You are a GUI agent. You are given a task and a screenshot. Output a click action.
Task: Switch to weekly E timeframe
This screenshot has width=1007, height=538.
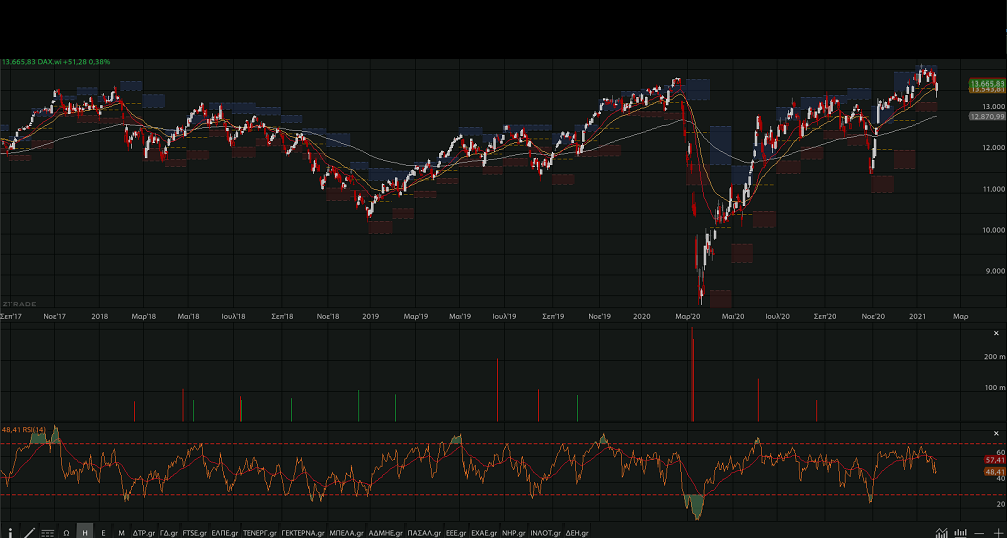point(103,533)
